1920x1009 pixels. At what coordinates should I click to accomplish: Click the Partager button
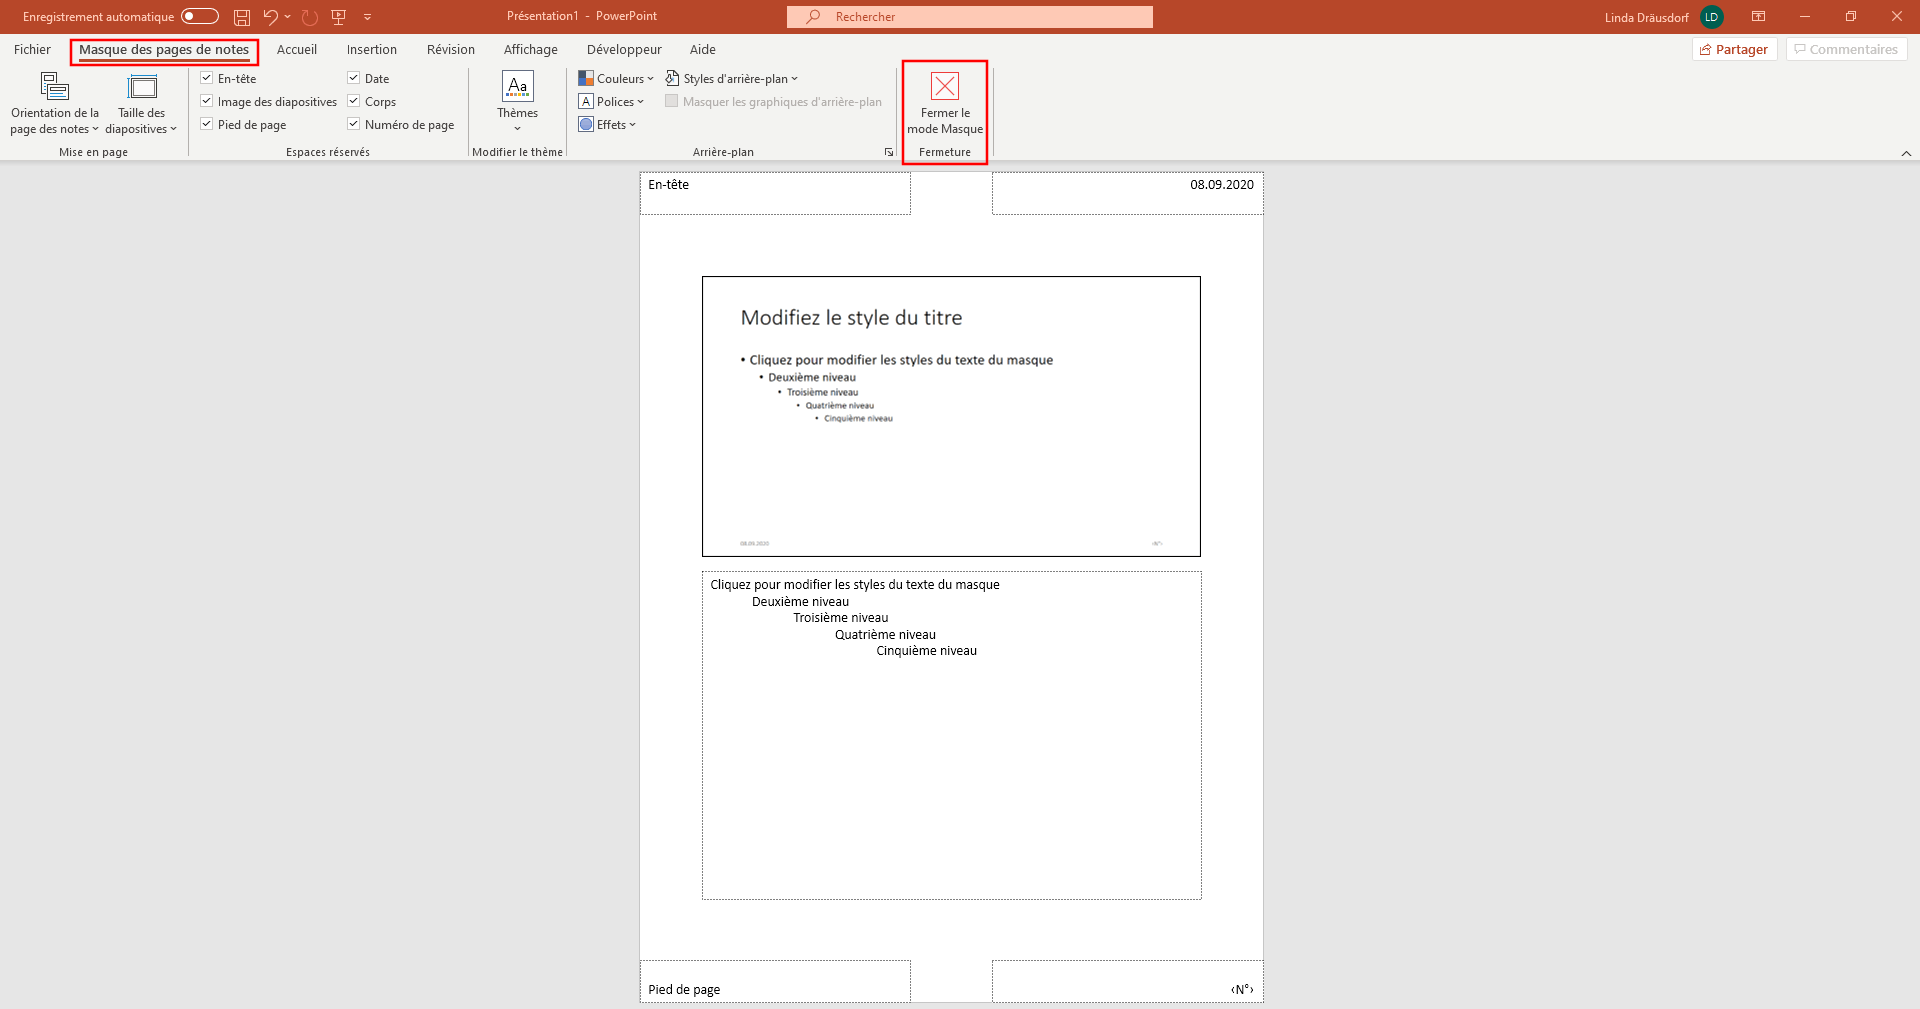click(x=1734, y=49)
